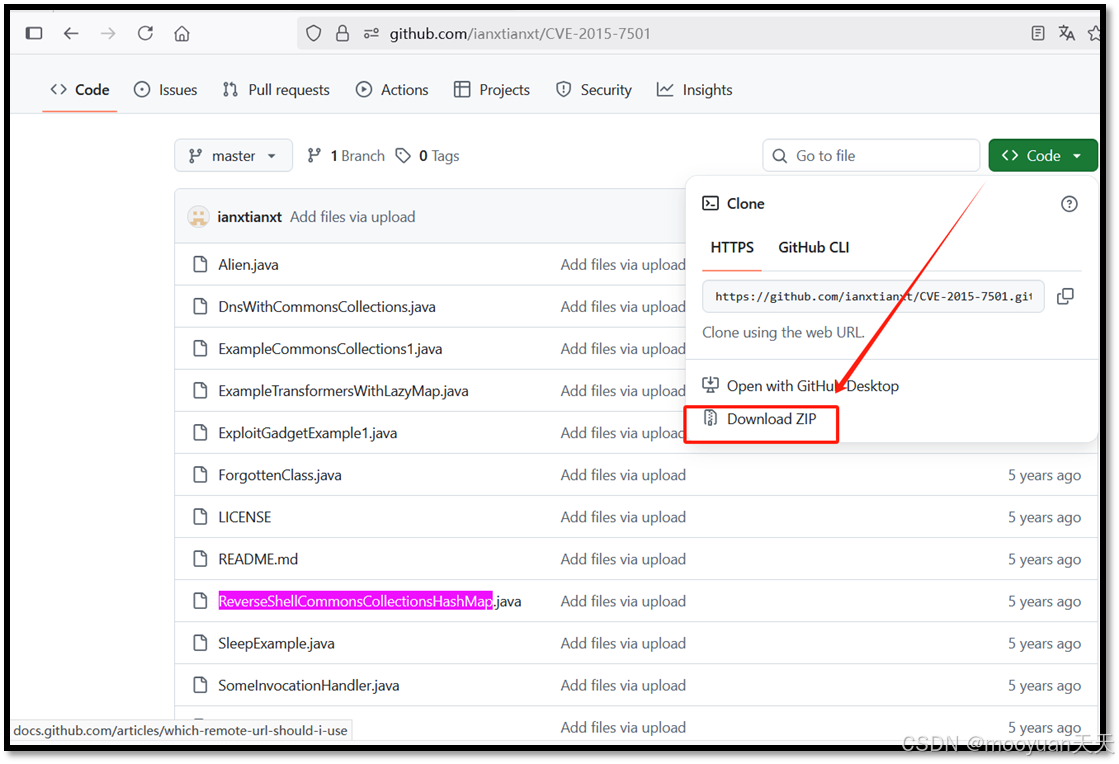This screenshot has width=1119, height=764.
Task: Collapse the green Code dropdown button
Action: coord(1043,156)
